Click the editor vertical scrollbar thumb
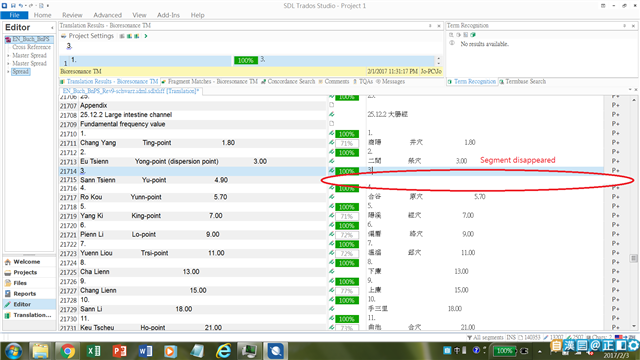 [633, 258]
